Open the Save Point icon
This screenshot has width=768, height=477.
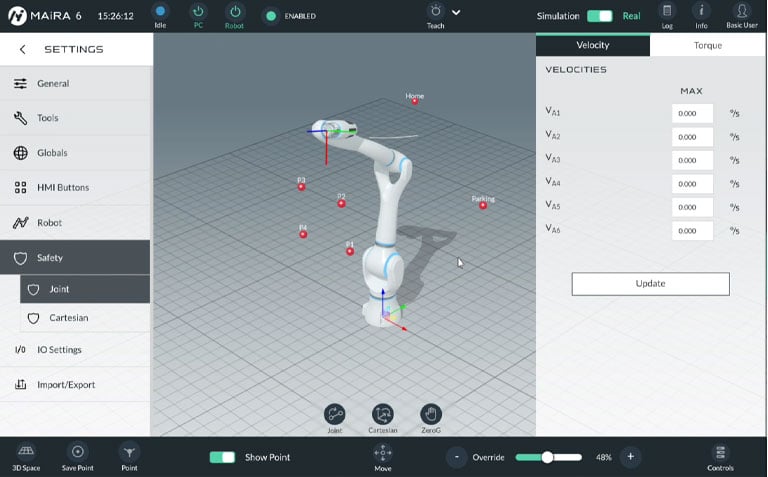pos(78,452)
